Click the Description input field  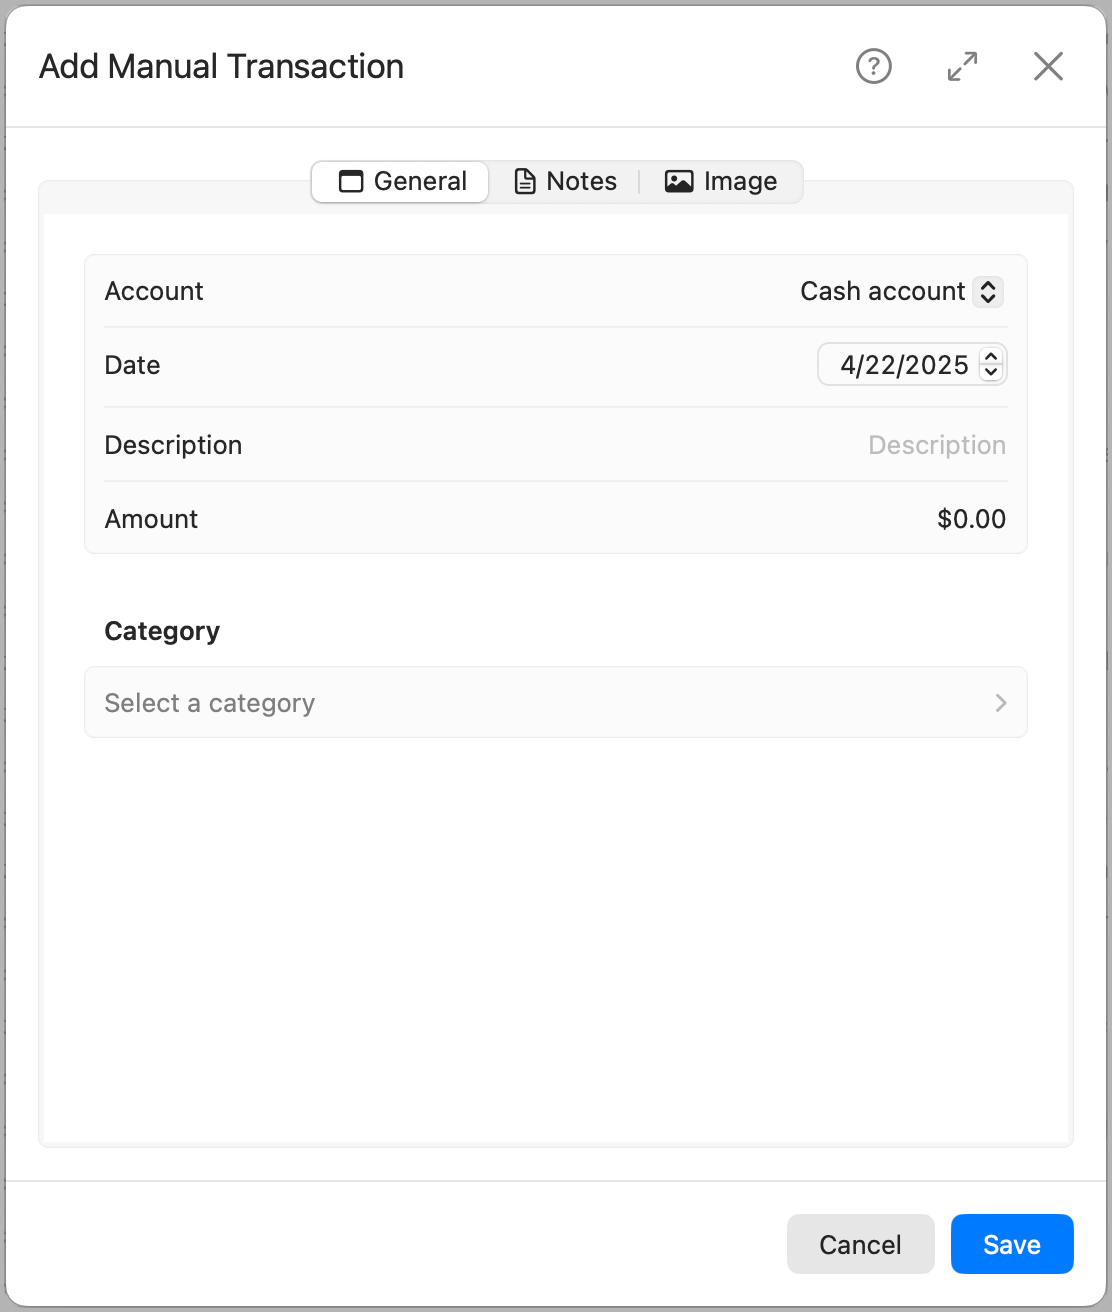coord(936,445)
